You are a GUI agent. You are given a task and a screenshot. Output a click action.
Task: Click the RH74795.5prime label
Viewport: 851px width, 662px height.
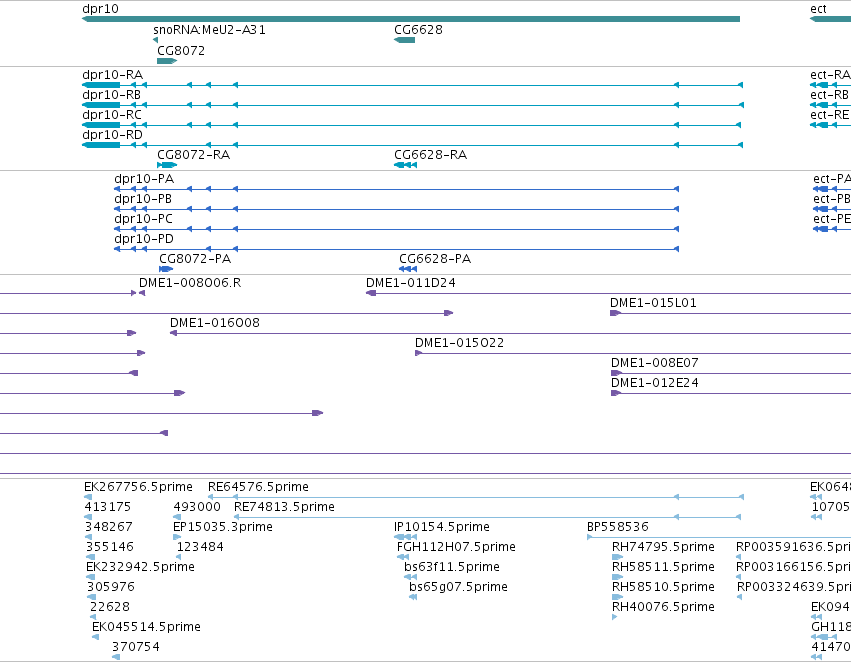[664, 547]
